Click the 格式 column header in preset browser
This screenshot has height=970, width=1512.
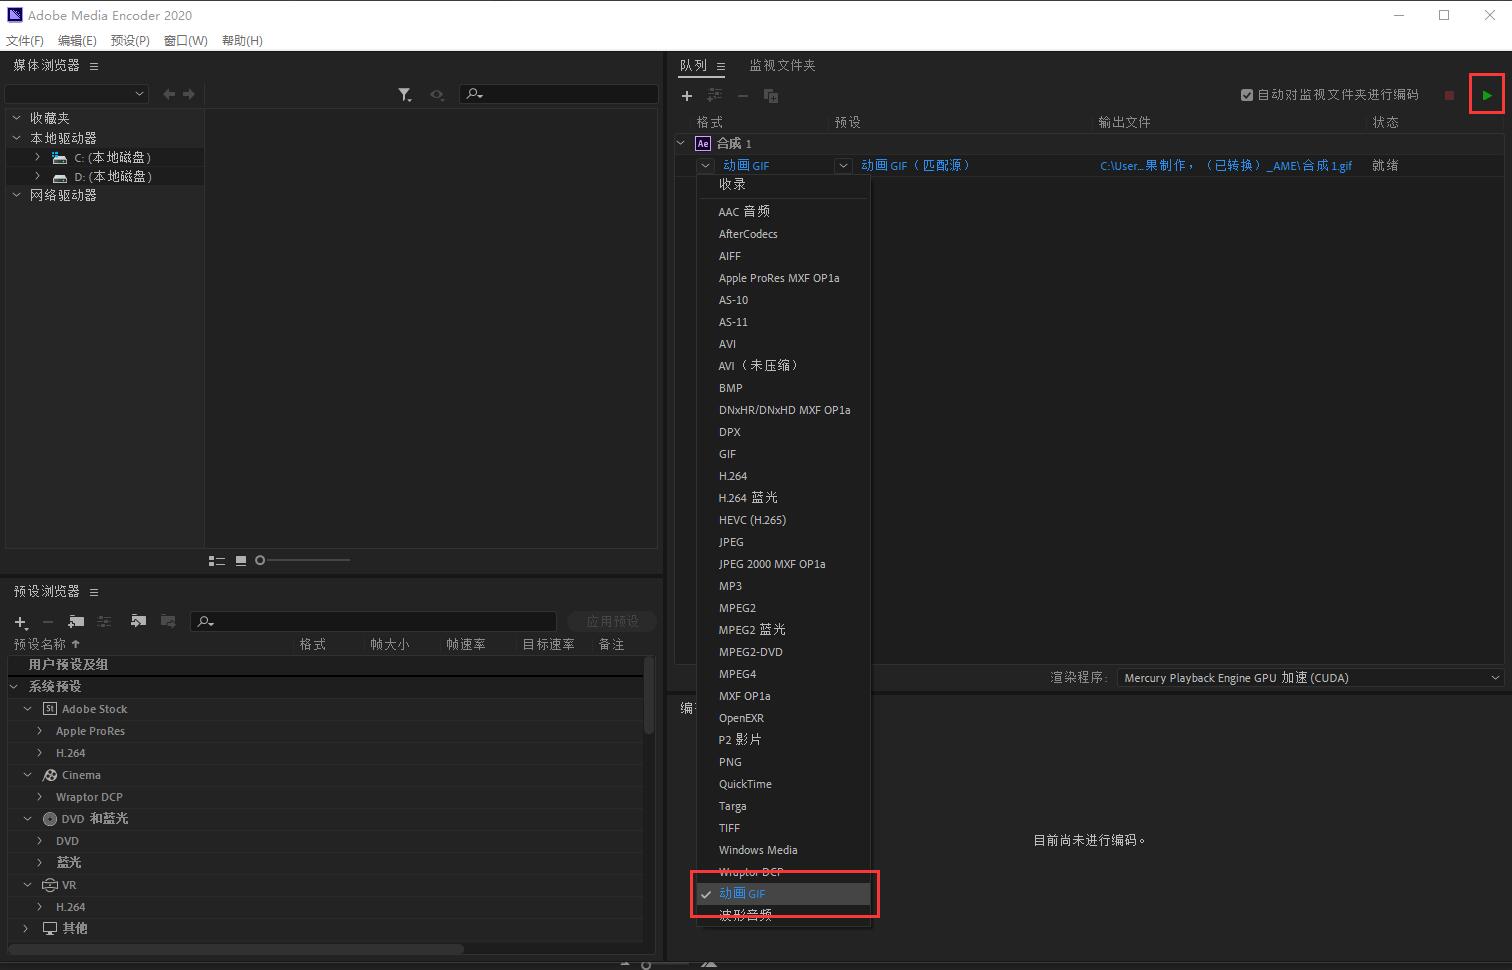313,645
